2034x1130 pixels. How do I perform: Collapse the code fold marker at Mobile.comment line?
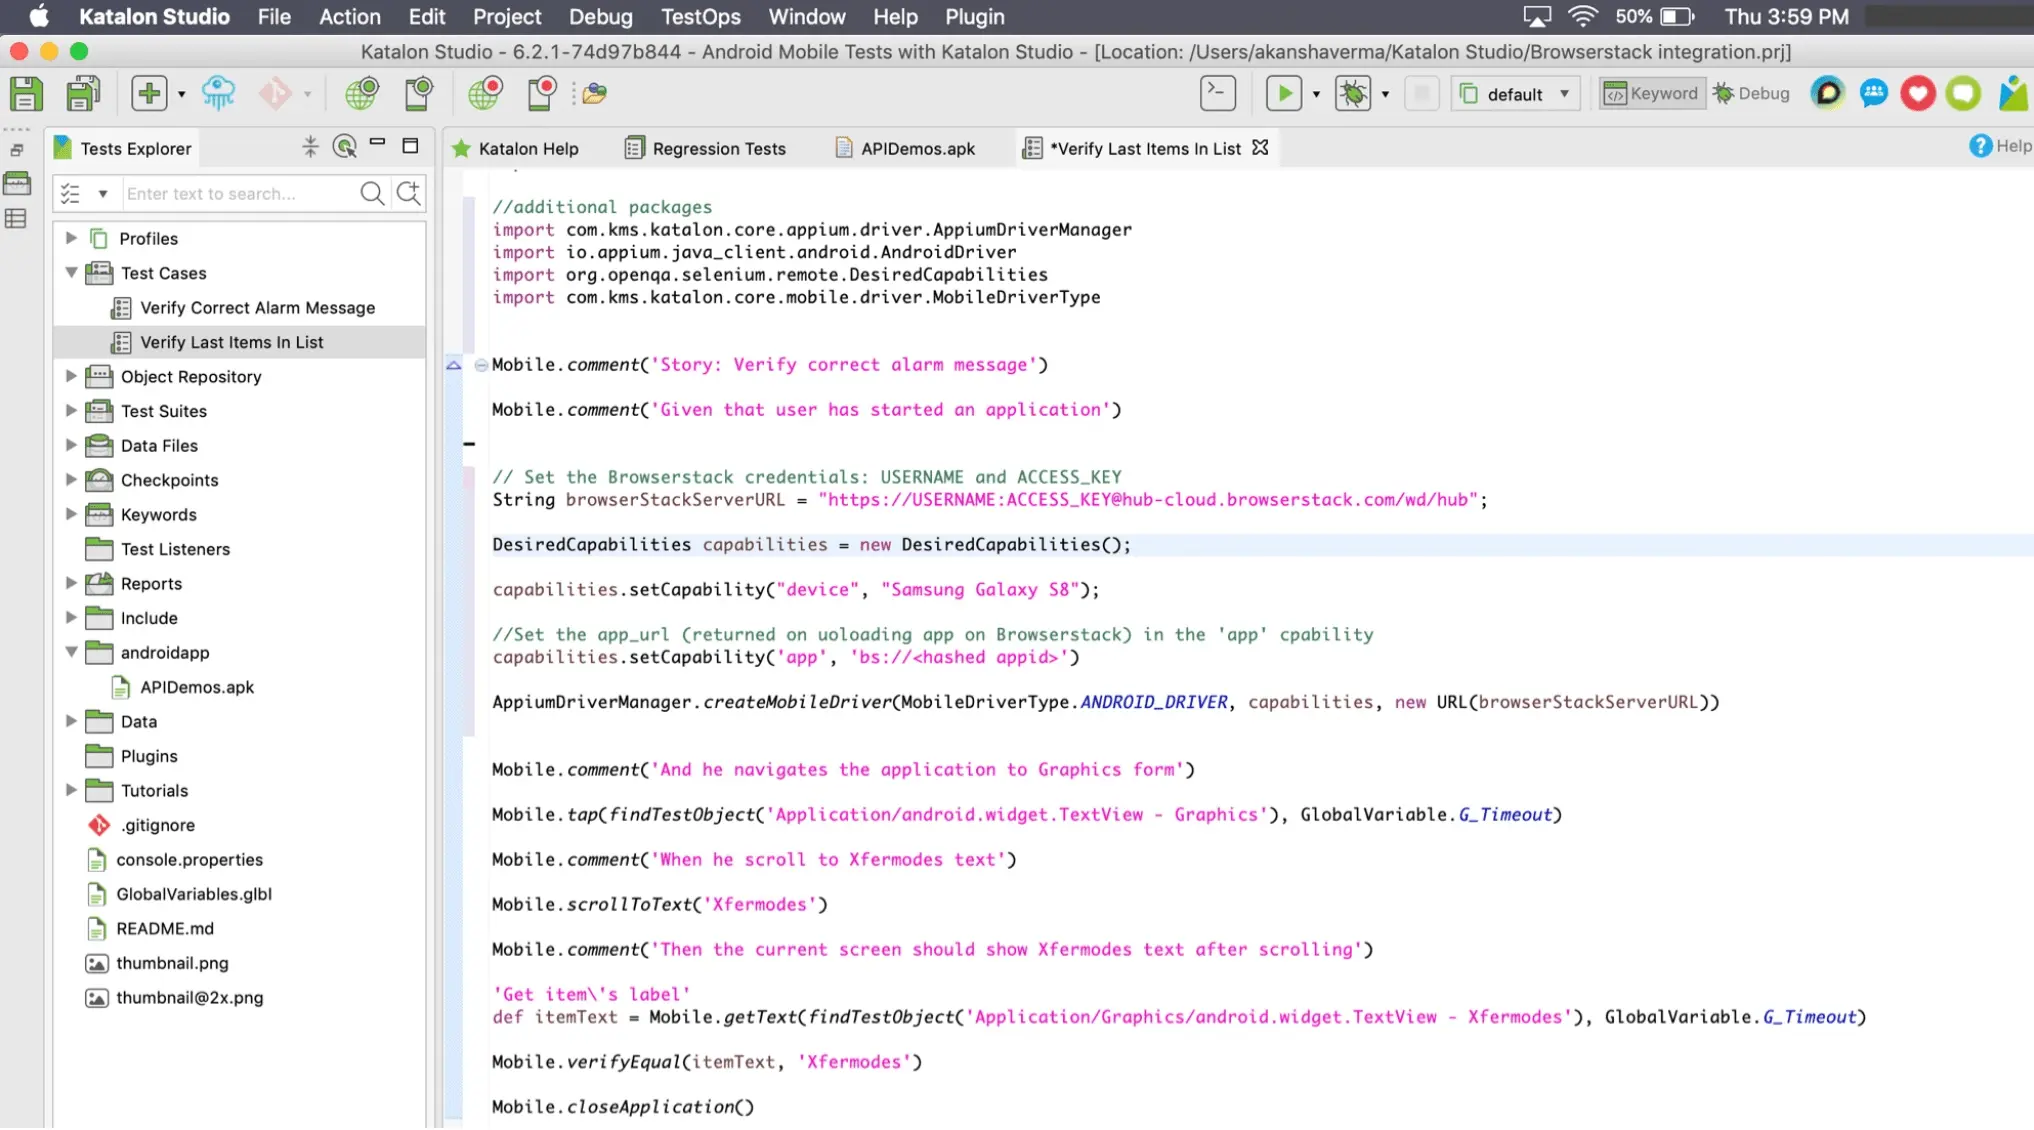pos(481,366)
